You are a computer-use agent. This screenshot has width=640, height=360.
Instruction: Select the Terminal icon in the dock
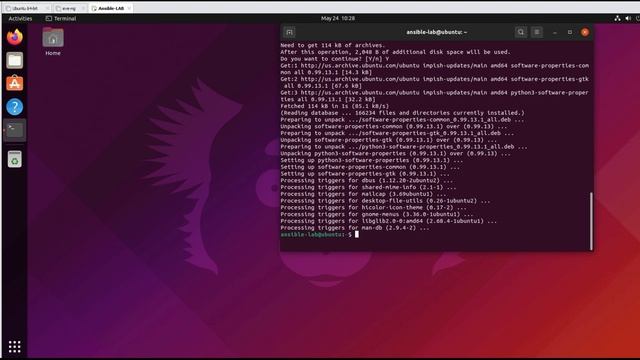click(x=15, y=130)
